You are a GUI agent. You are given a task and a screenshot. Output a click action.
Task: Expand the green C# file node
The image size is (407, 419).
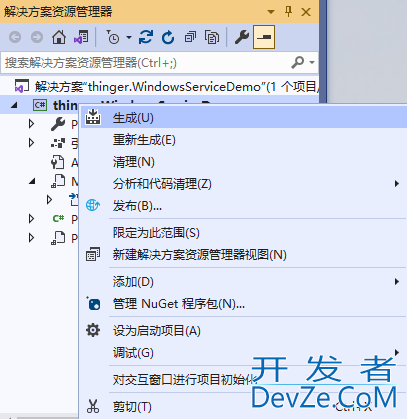[x=31, y=219]
